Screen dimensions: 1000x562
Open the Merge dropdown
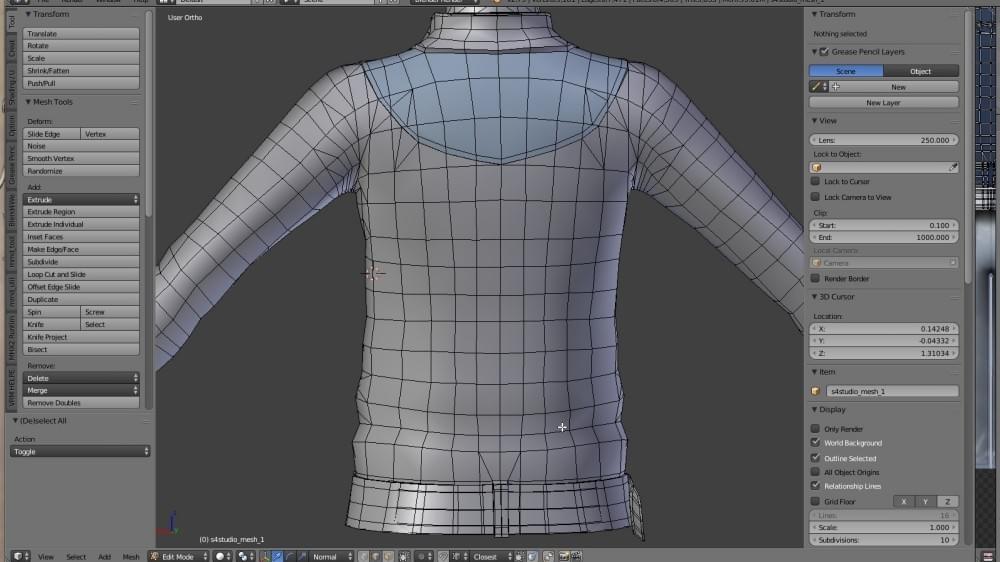pos(81,390)
